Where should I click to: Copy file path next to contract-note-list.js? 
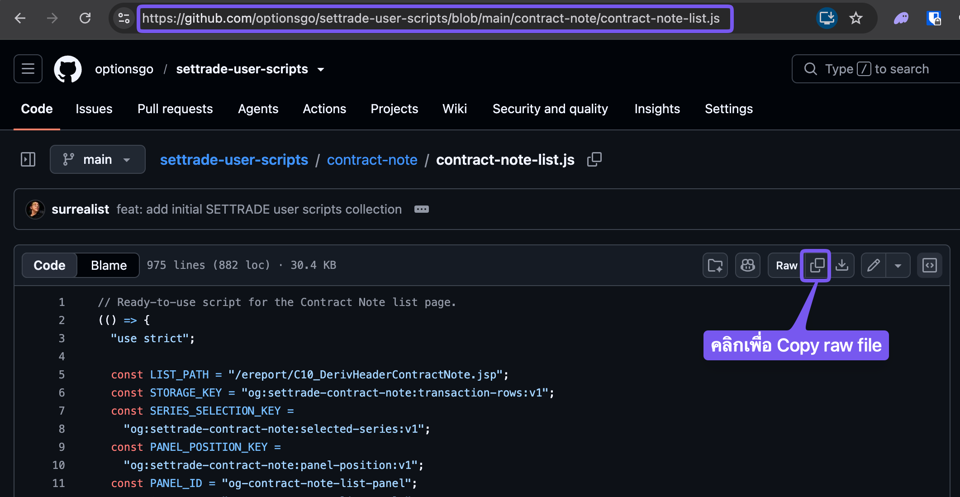[594, 160]
